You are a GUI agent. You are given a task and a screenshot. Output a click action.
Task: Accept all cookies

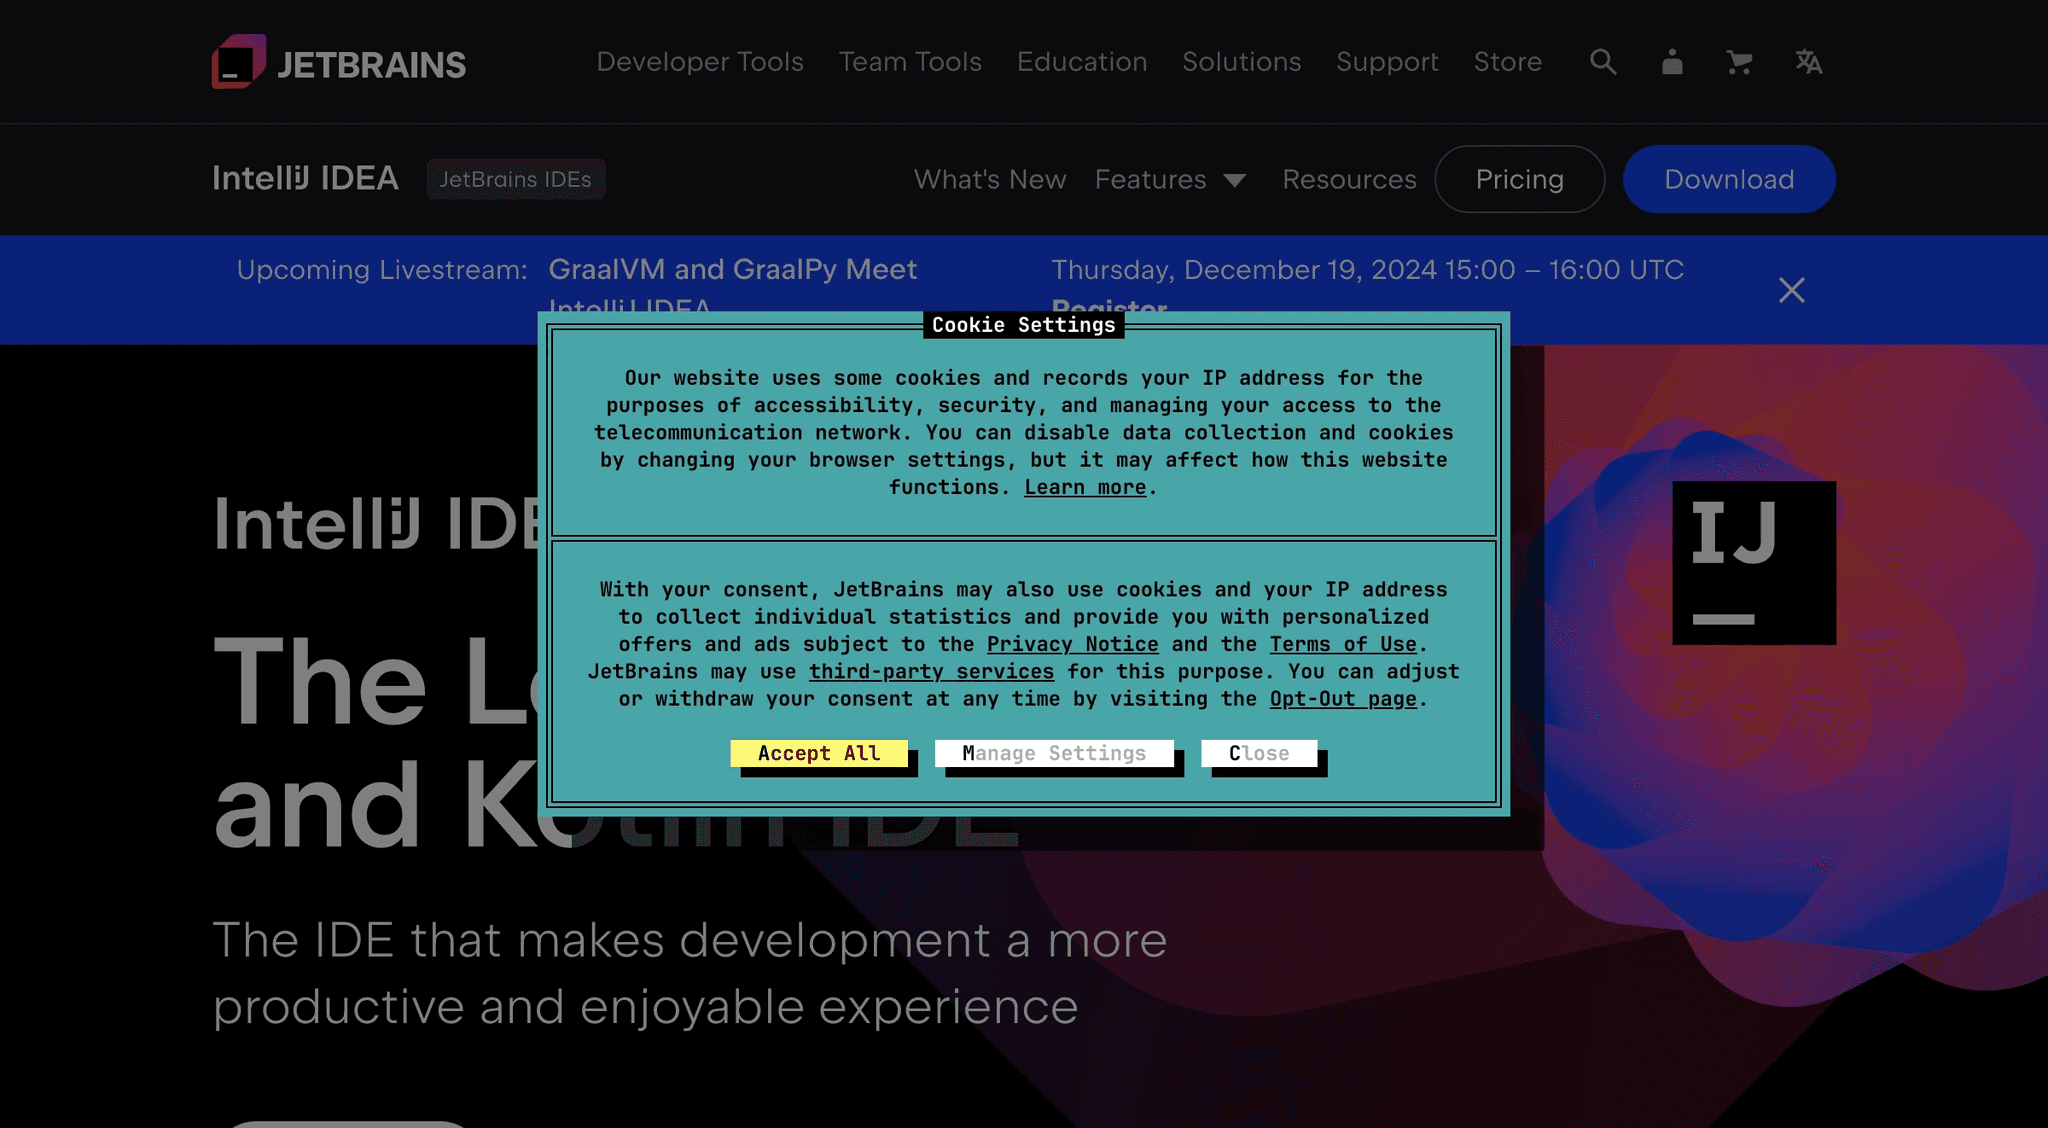coord(819,753)
